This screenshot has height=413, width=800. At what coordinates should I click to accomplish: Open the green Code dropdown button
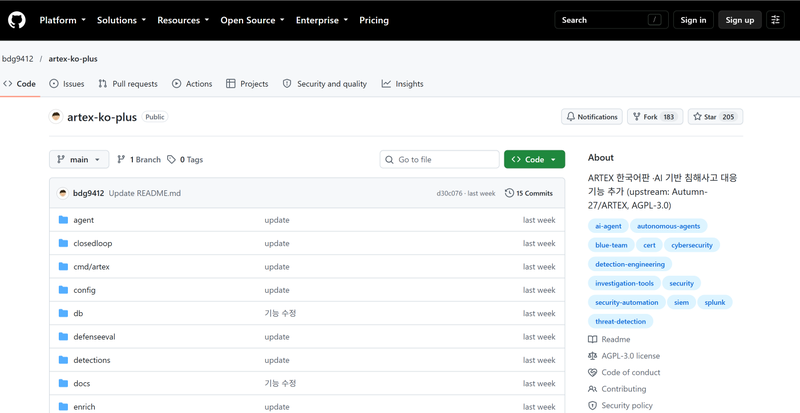click(534, 159)
